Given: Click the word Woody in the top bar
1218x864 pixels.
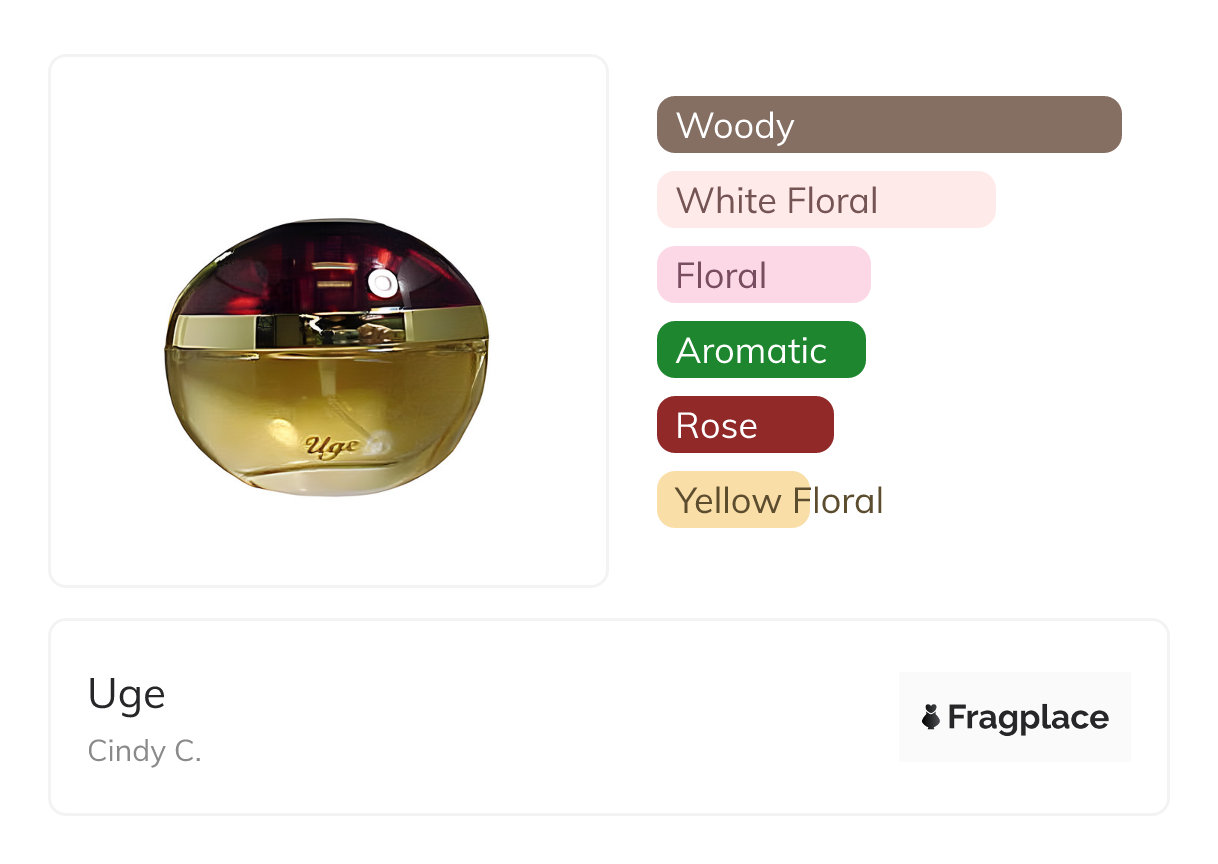Looking at the screenshot, I should coord(735,126).
